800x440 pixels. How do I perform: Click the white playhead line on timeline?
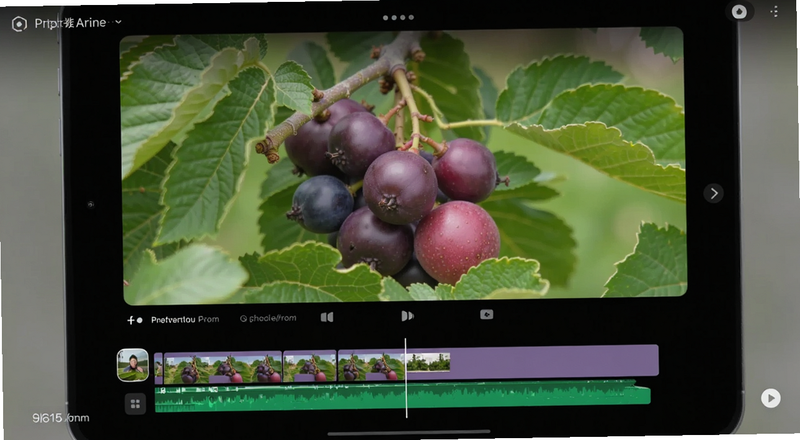tap(406, 378)
